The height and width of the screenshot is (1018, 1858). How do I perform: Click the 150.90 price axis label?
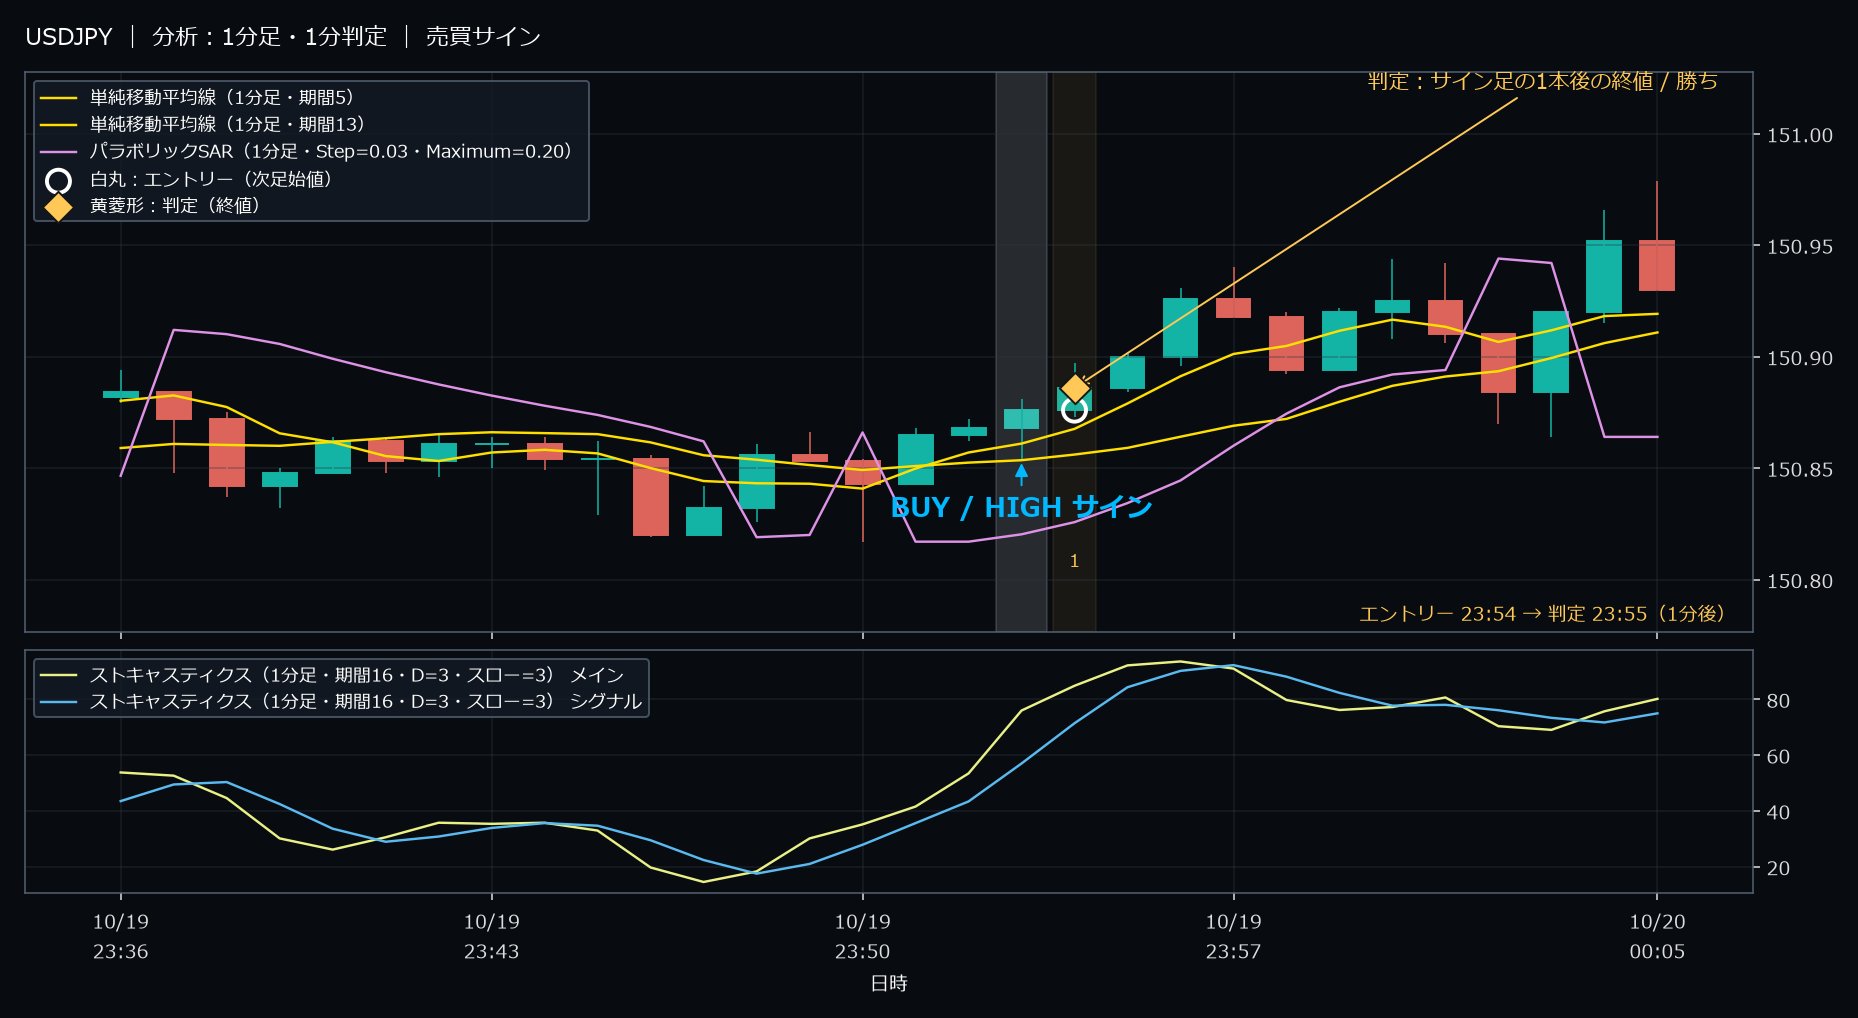(1800, 358)
